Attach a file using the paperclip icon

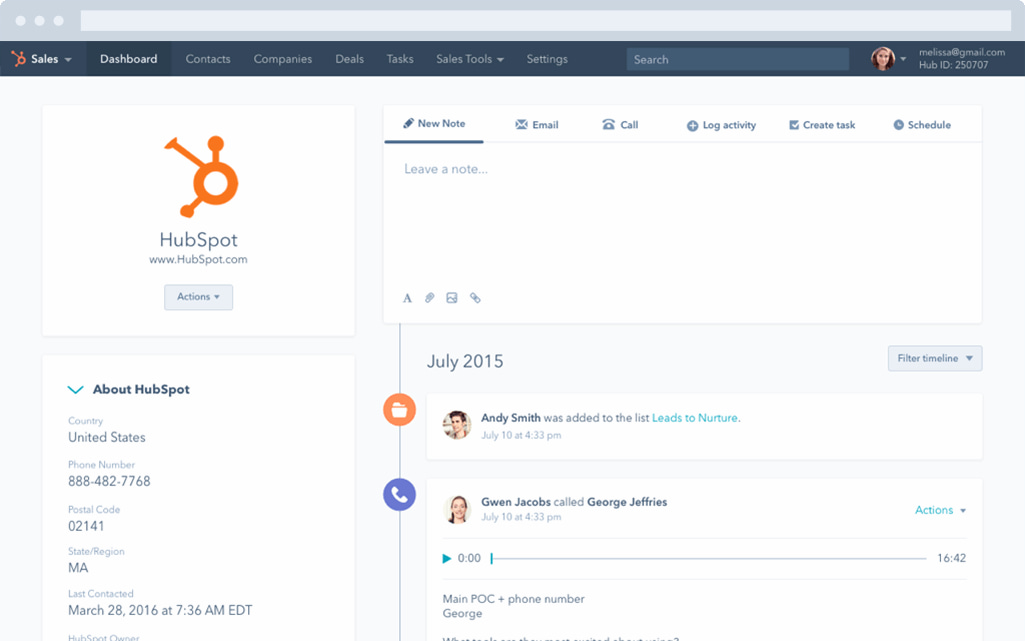(x=430, y=298)
